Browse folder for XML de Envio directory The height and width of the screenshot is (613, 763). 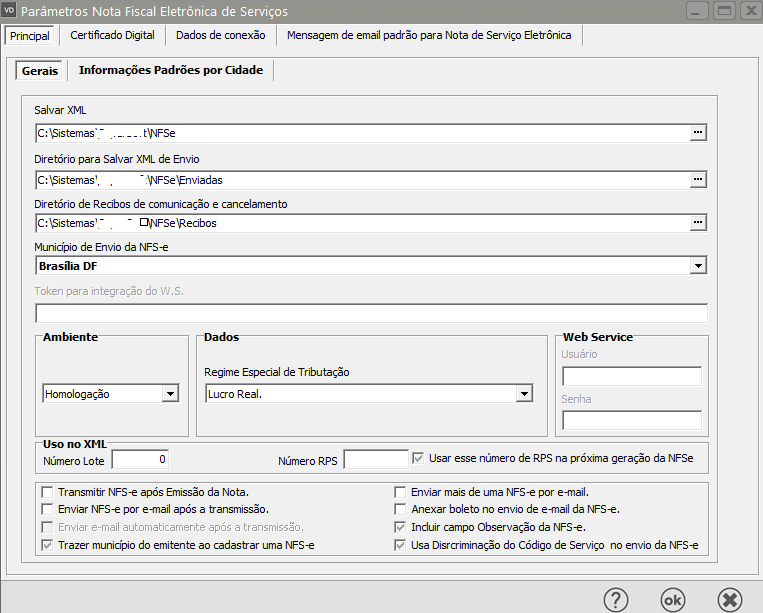click(698, 180)
